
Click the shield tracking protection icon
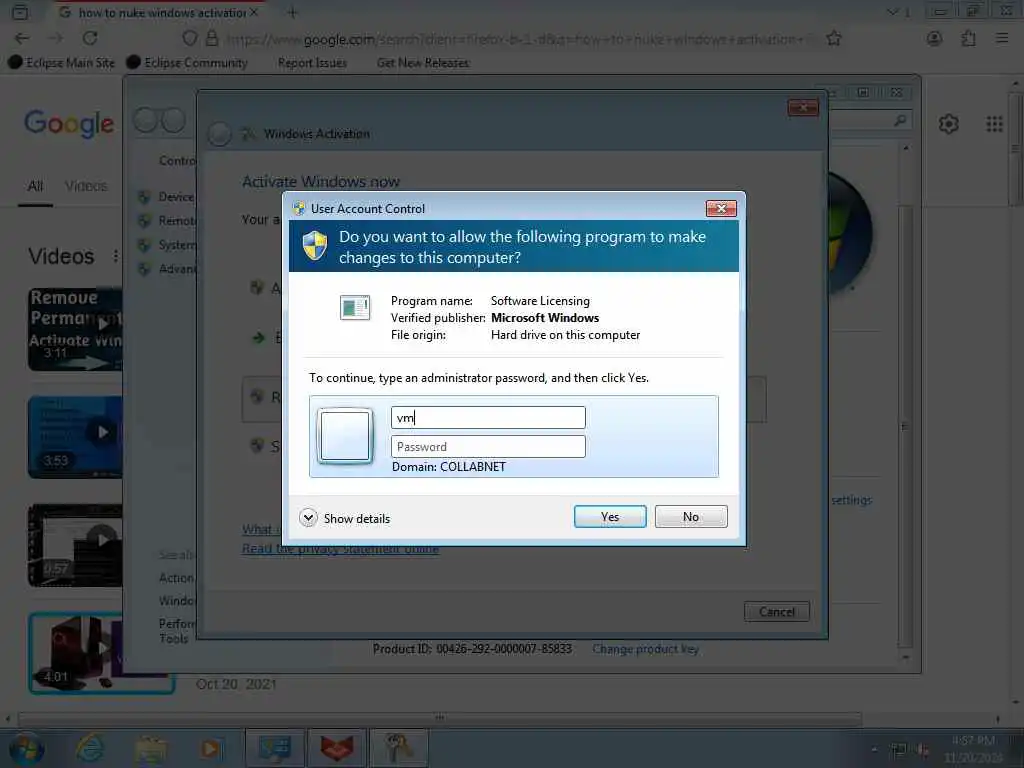click(x=189, y=39)
